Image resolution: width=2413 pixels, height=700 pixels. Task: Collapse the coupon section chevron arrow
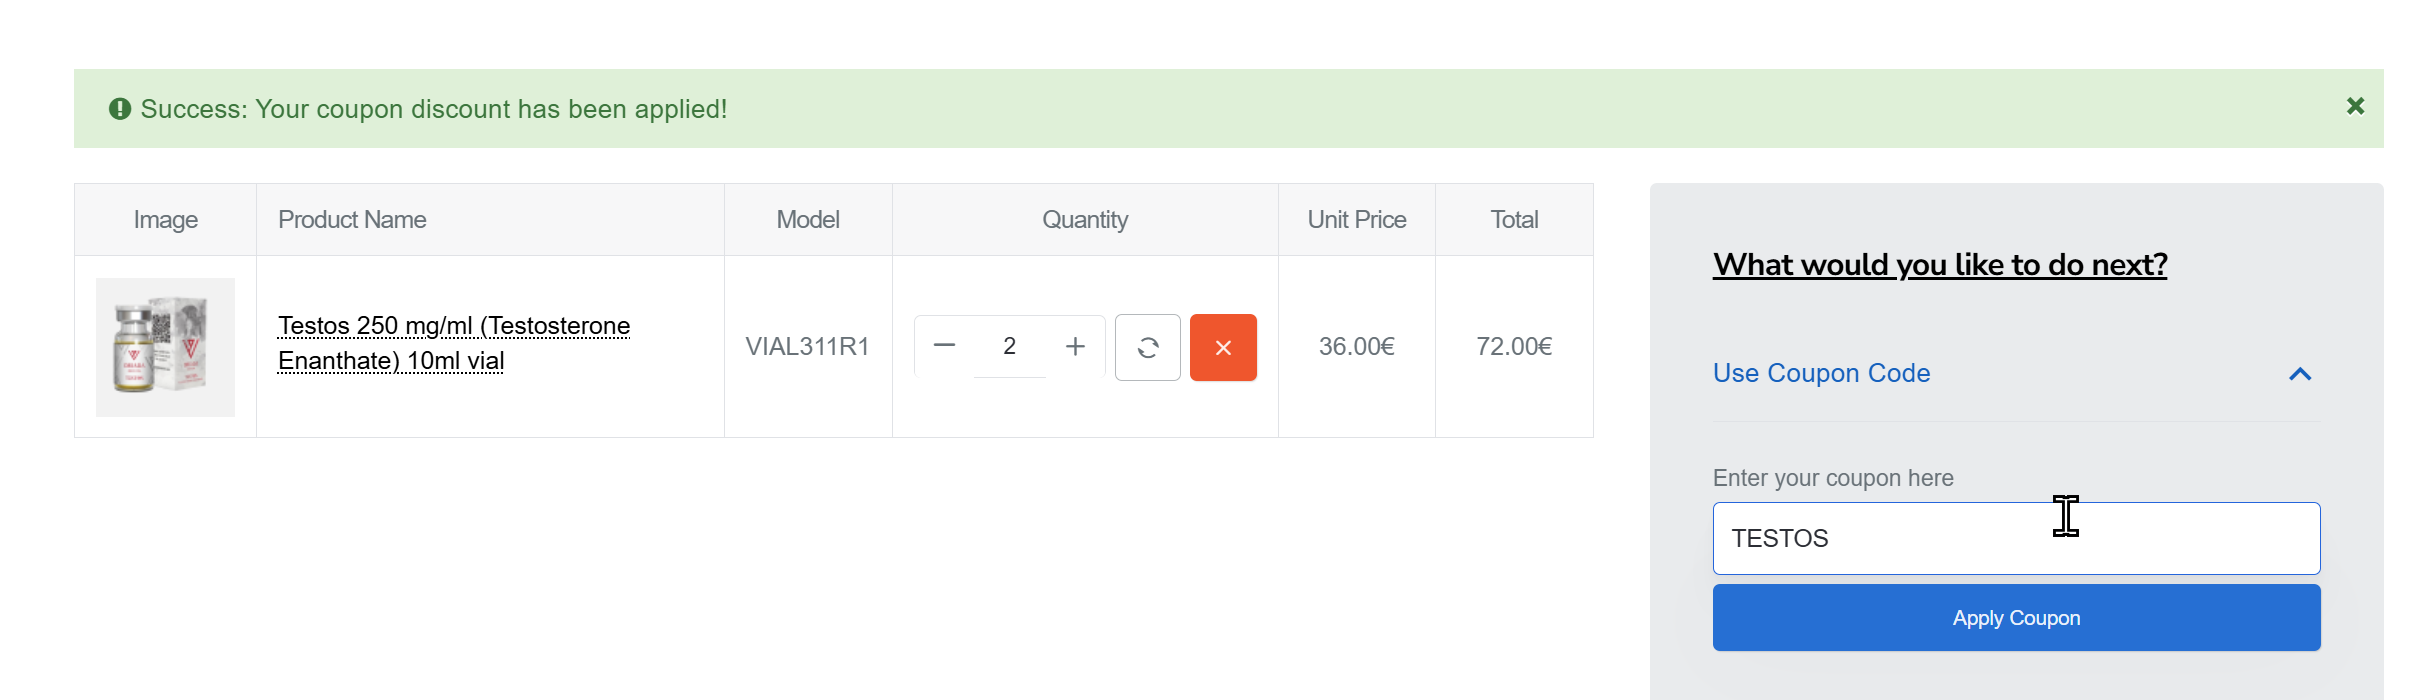(x=2300, y=374)
